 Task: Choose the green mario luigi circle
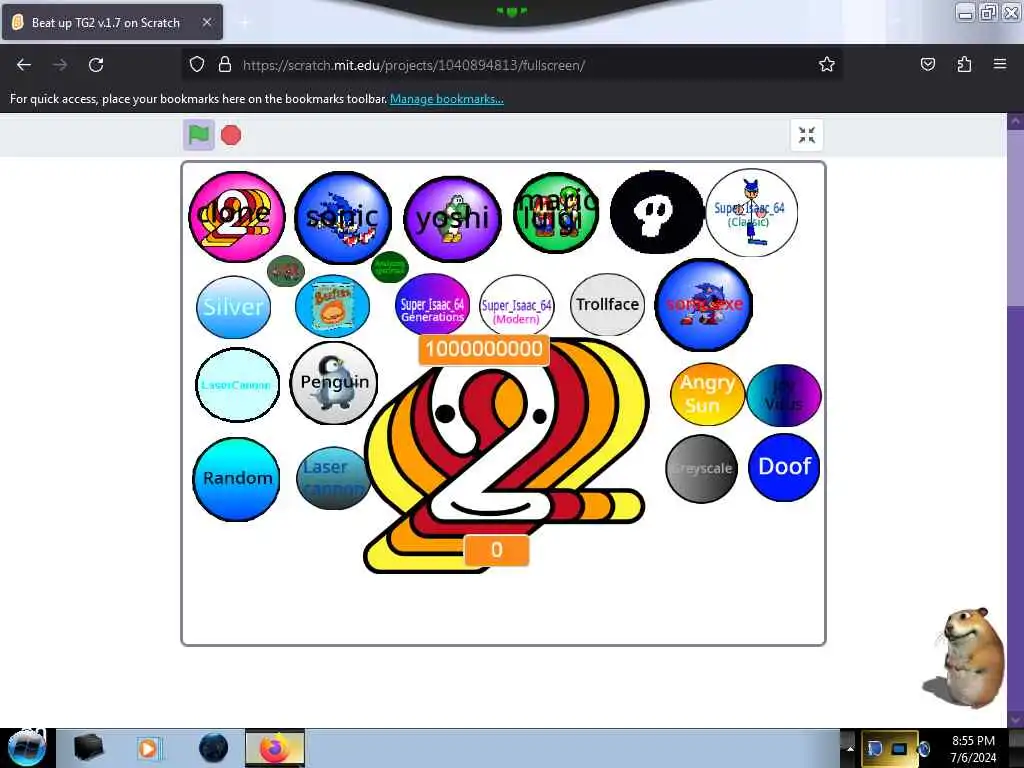(556, 212)
